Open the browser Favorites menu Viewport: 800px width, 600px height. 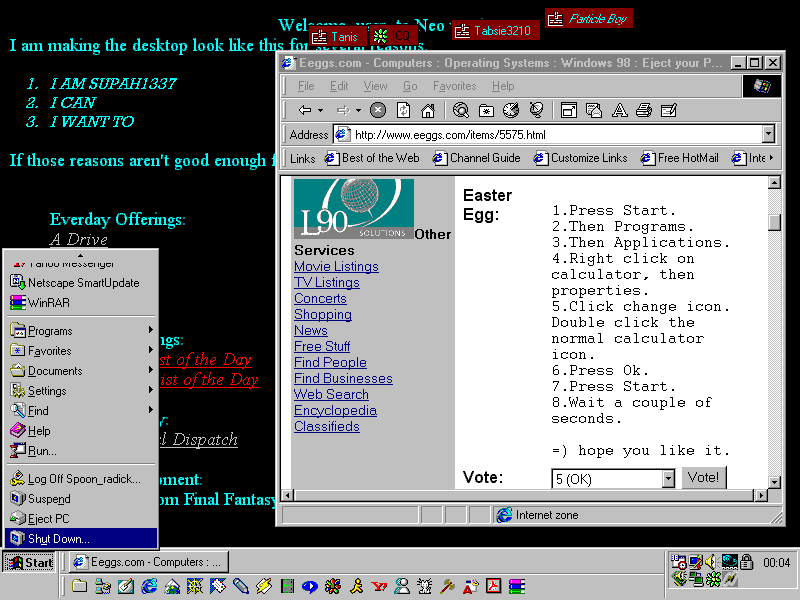pos(455,86)
